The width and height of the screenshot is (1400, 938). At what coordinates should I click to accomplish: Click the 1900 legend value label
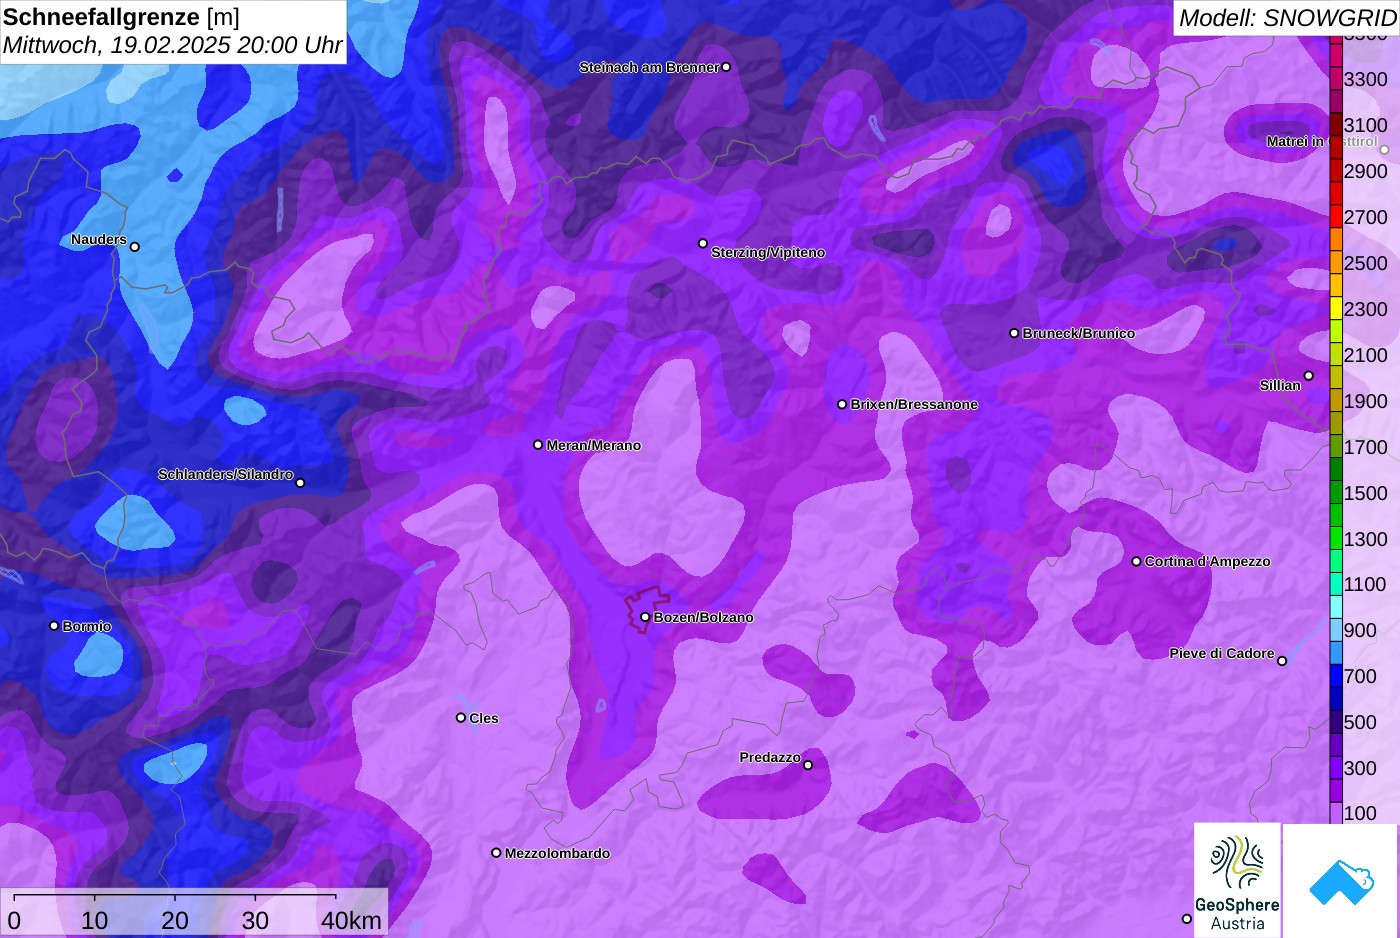pos(1366,401)
